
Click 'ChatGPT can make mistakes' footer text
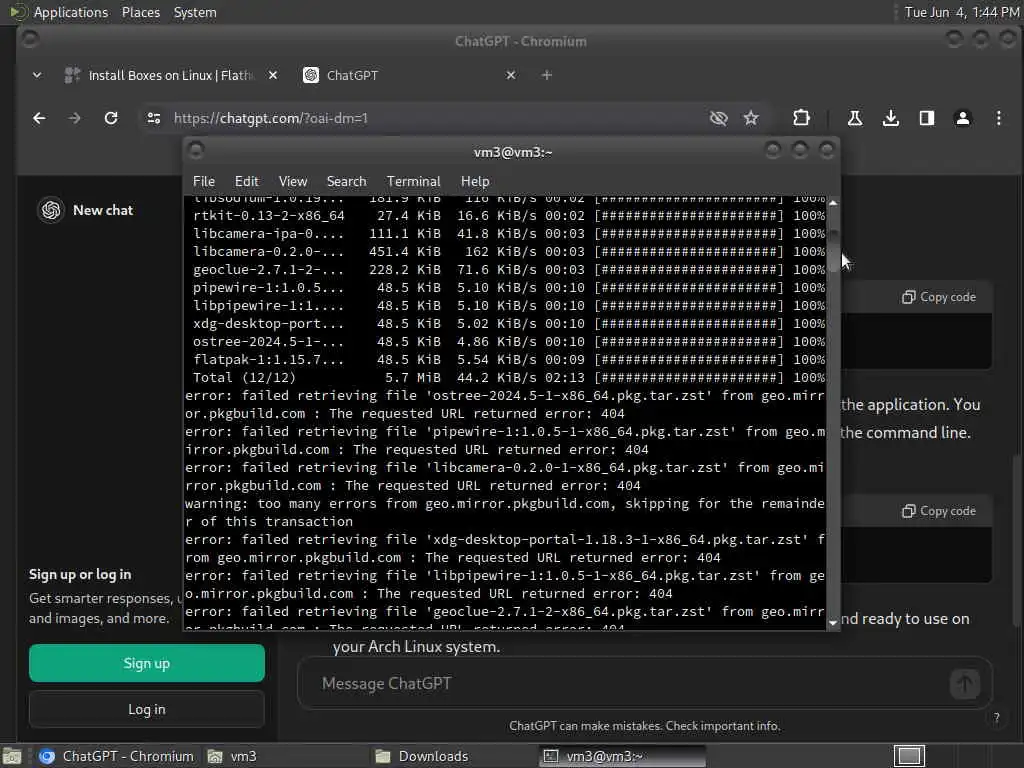(645, 726)
